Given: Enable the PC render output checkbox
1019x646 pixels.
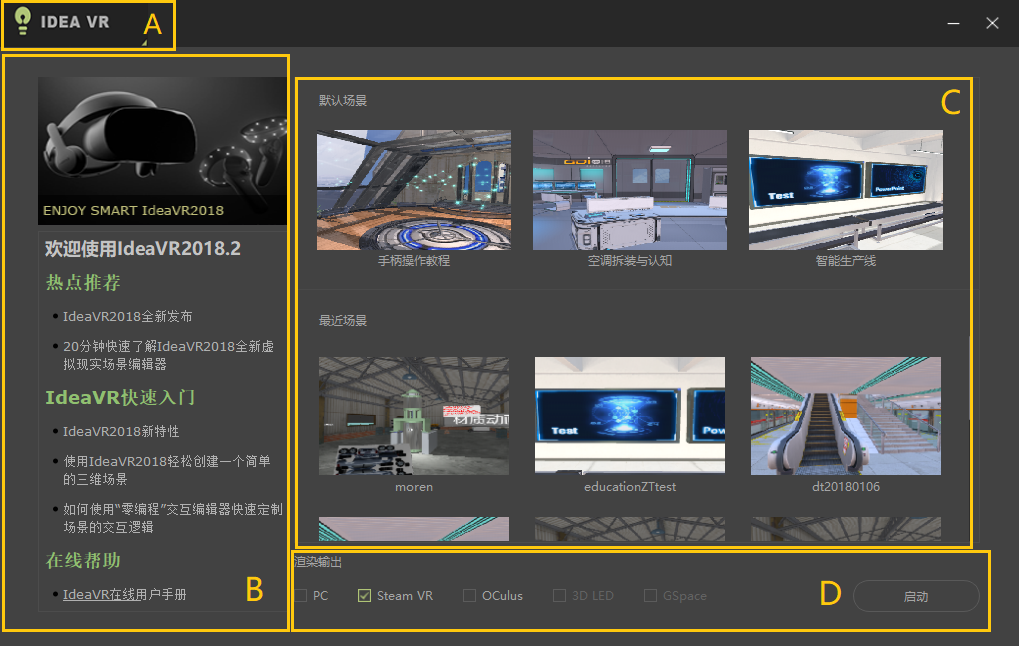Looking at the screenshot, I should 301,595.
